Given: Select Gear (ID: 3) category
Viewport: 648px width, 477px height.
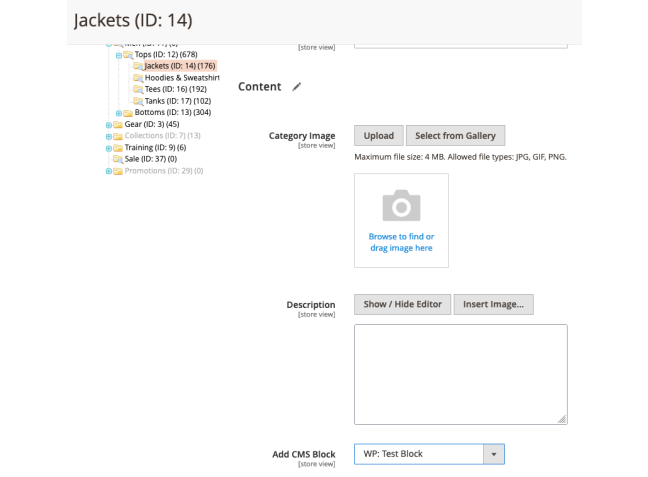Looking at the screenshot, I should coord(152,124).
